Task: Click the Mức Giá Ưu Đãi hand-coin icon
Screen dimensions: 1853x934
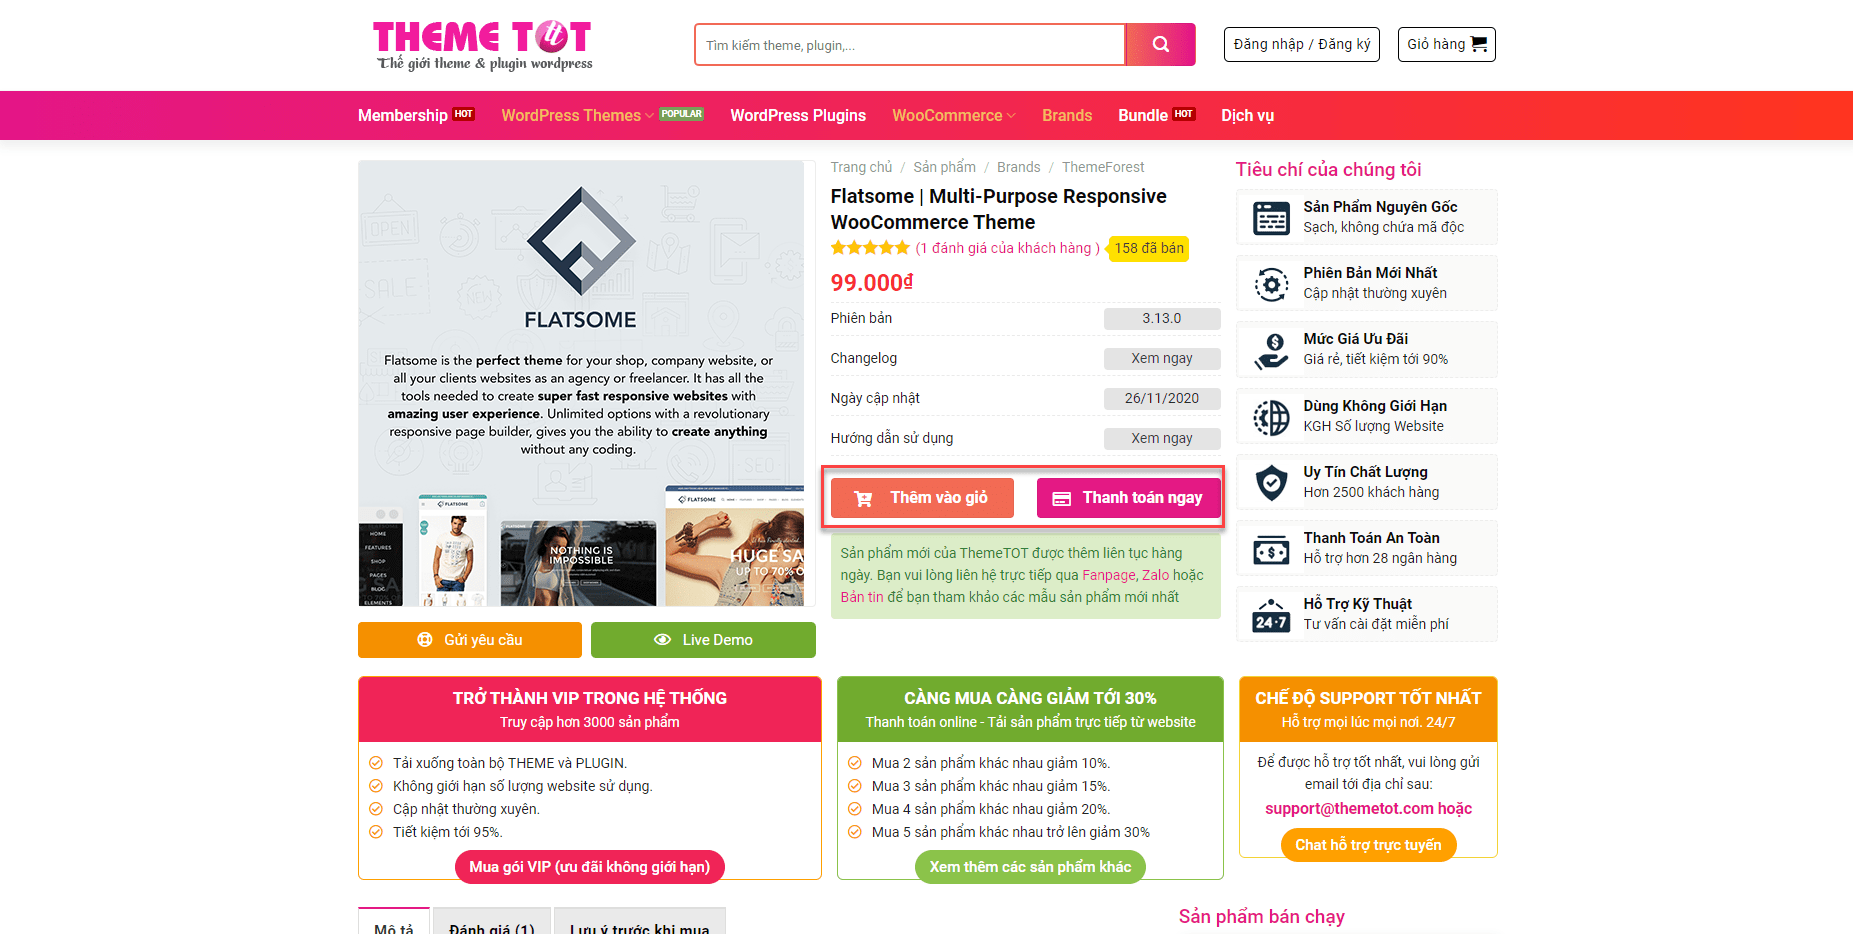Action: point(1271,350)
